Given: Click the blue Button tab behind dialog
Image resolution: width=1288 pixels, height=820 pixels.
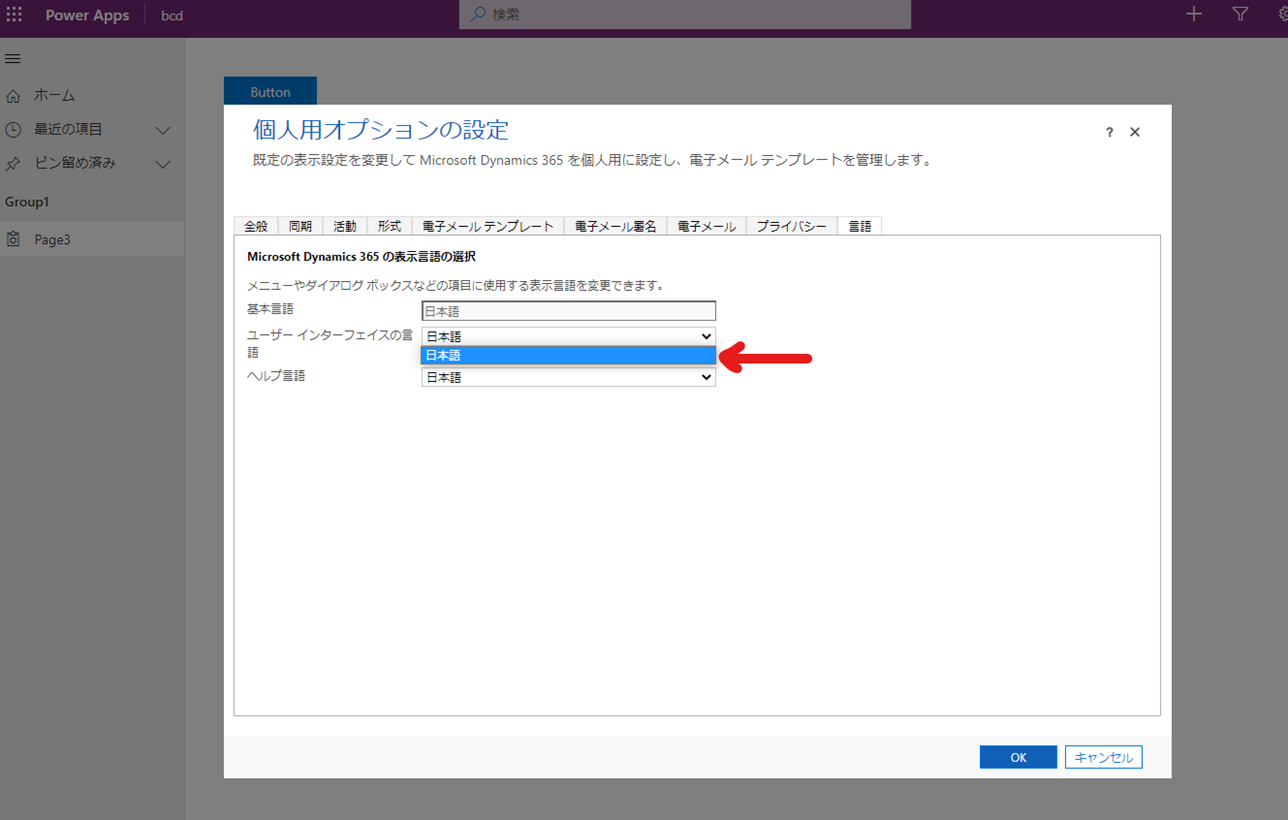Looking at the screenshot, I should pyautogui.click(x=270, y=91).
